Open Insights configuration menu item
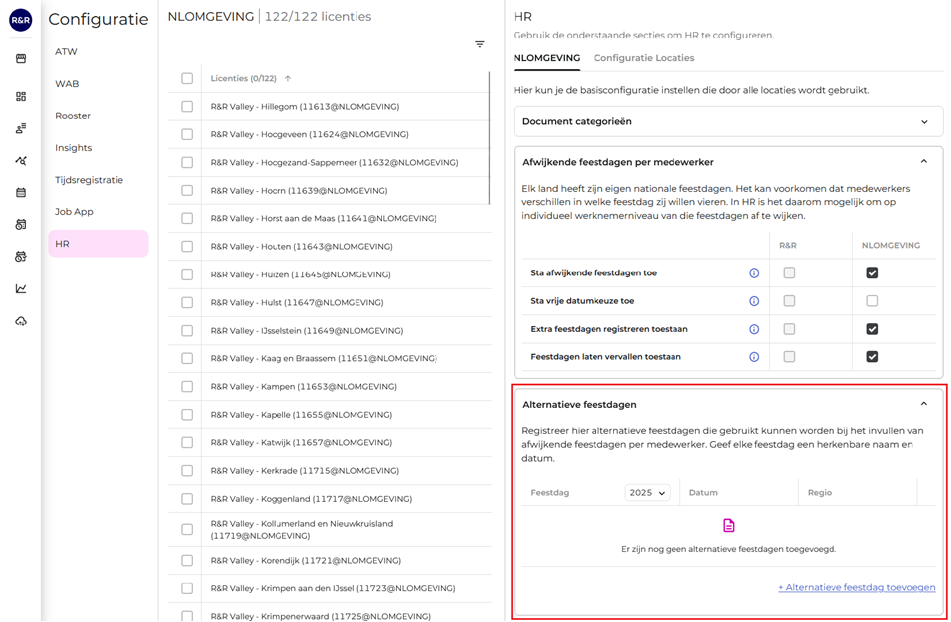Viewport: 951px width, 622px height. coord(98,148)
